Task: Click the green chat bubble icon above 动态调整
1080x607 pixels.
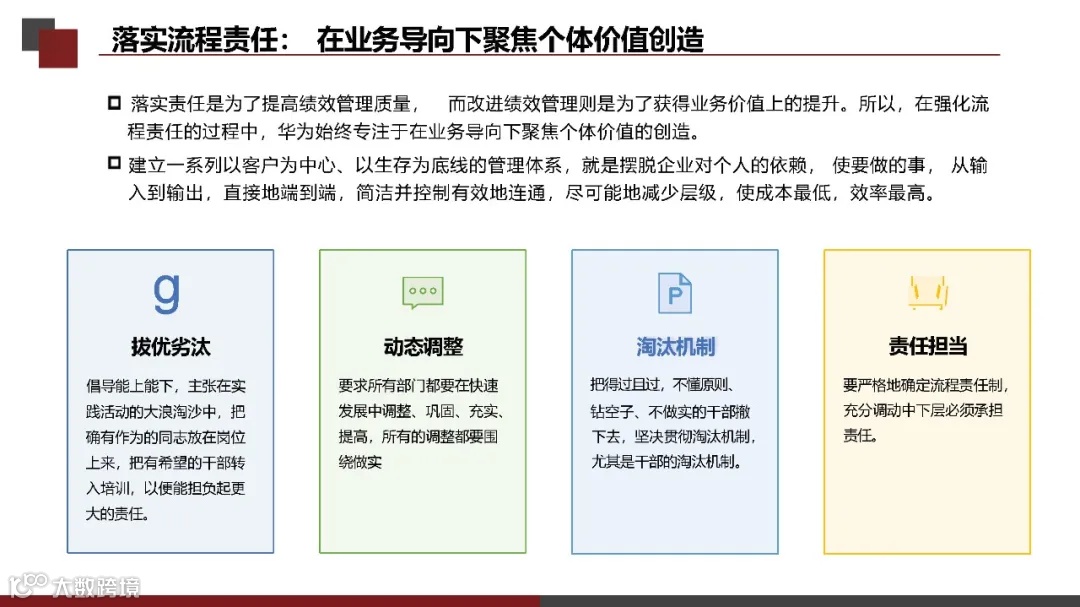Action: pos(421,292)
